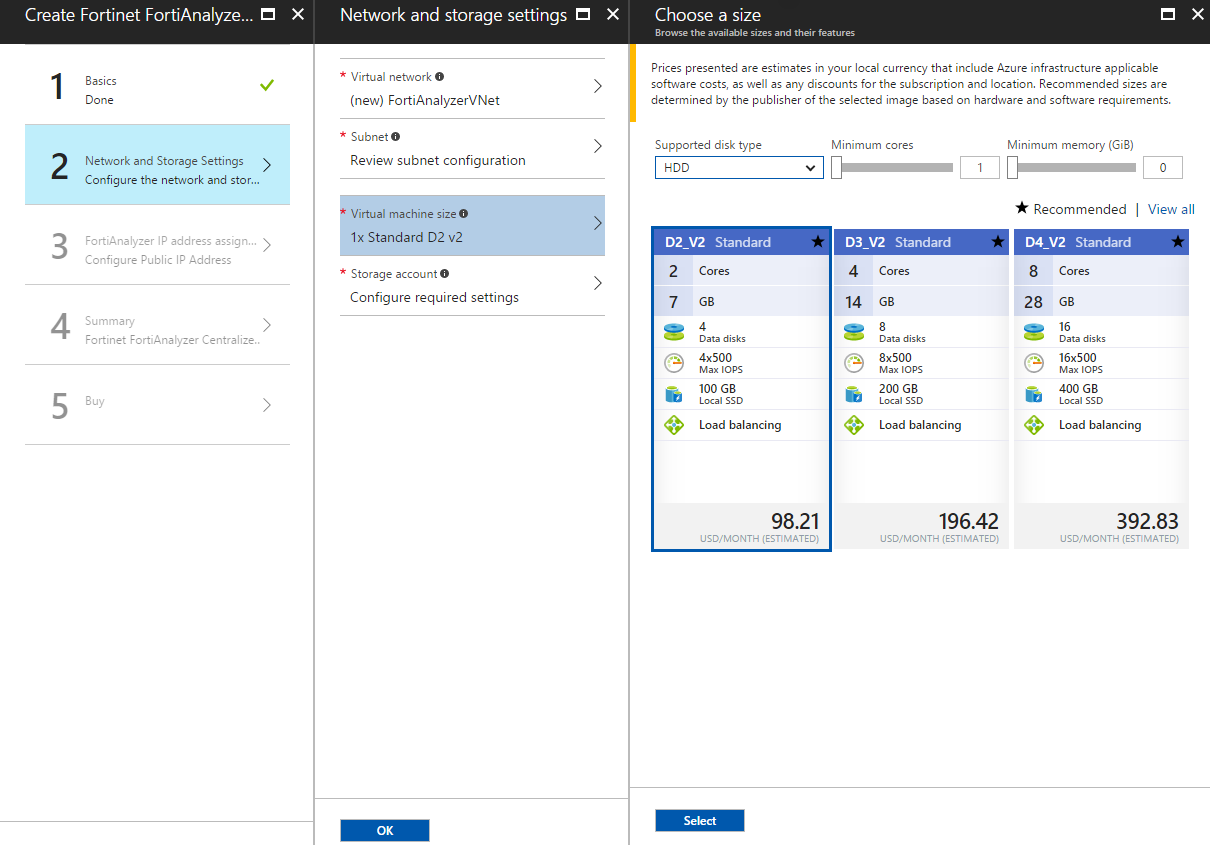Click the info icon beside Subnet label
The width and height of the screenshot is (1210, 845).
point(396,137)
